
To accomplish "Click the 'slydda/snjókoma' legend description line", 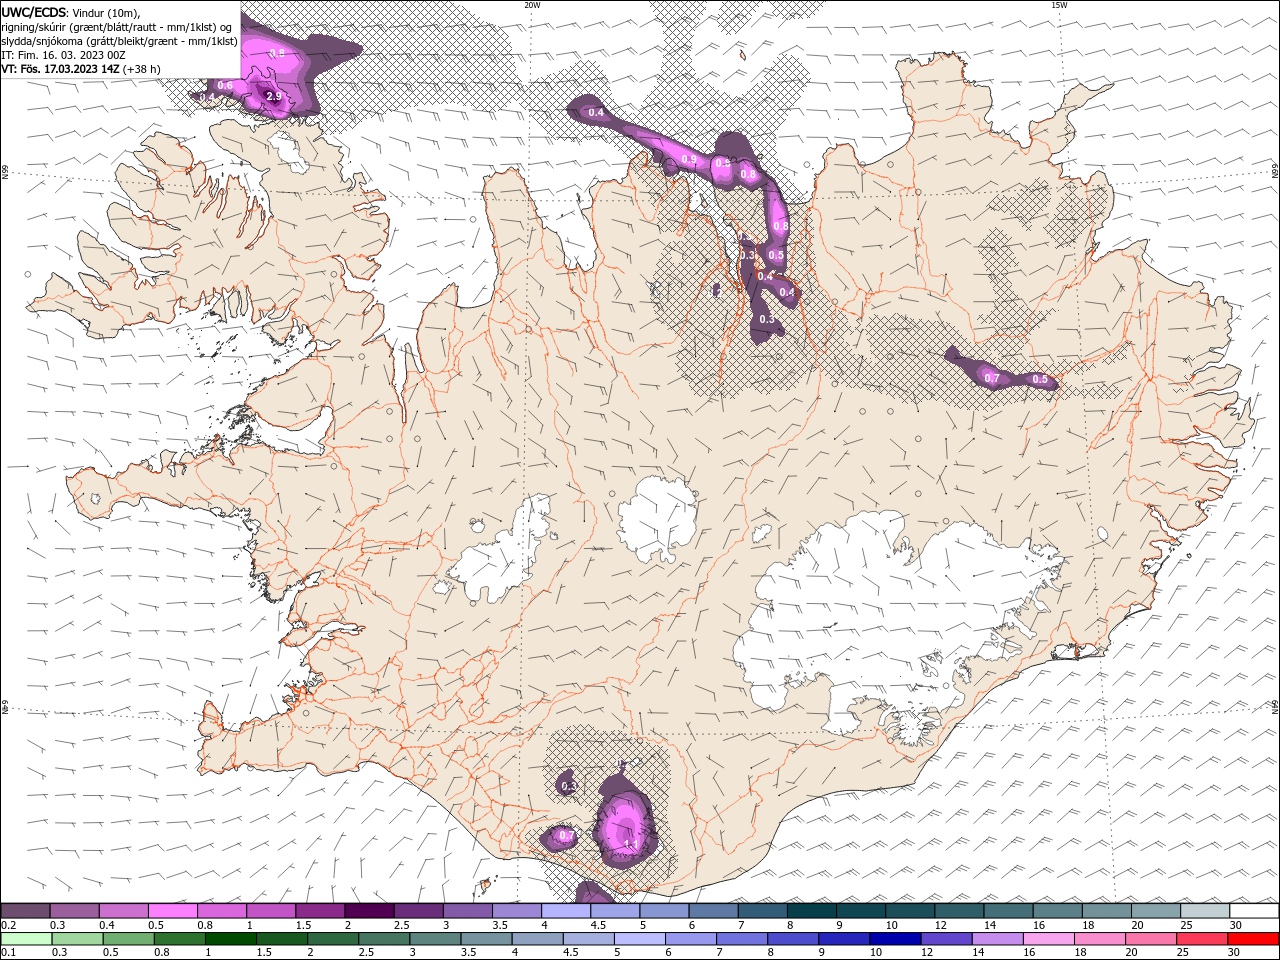I will (119, 41).
